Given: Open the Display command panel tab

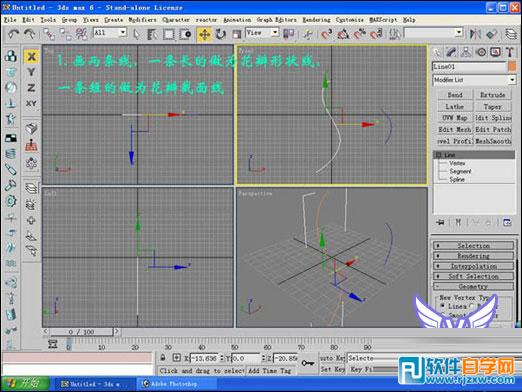Looking at the screenshot, I should (x=495, y=52).
